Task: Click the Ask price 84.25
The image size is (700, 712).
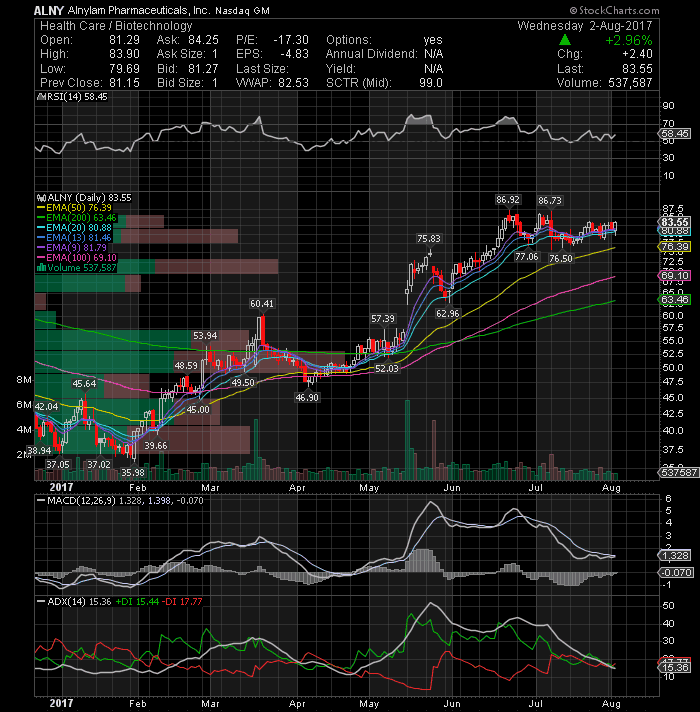Action: tap(203, 40)
